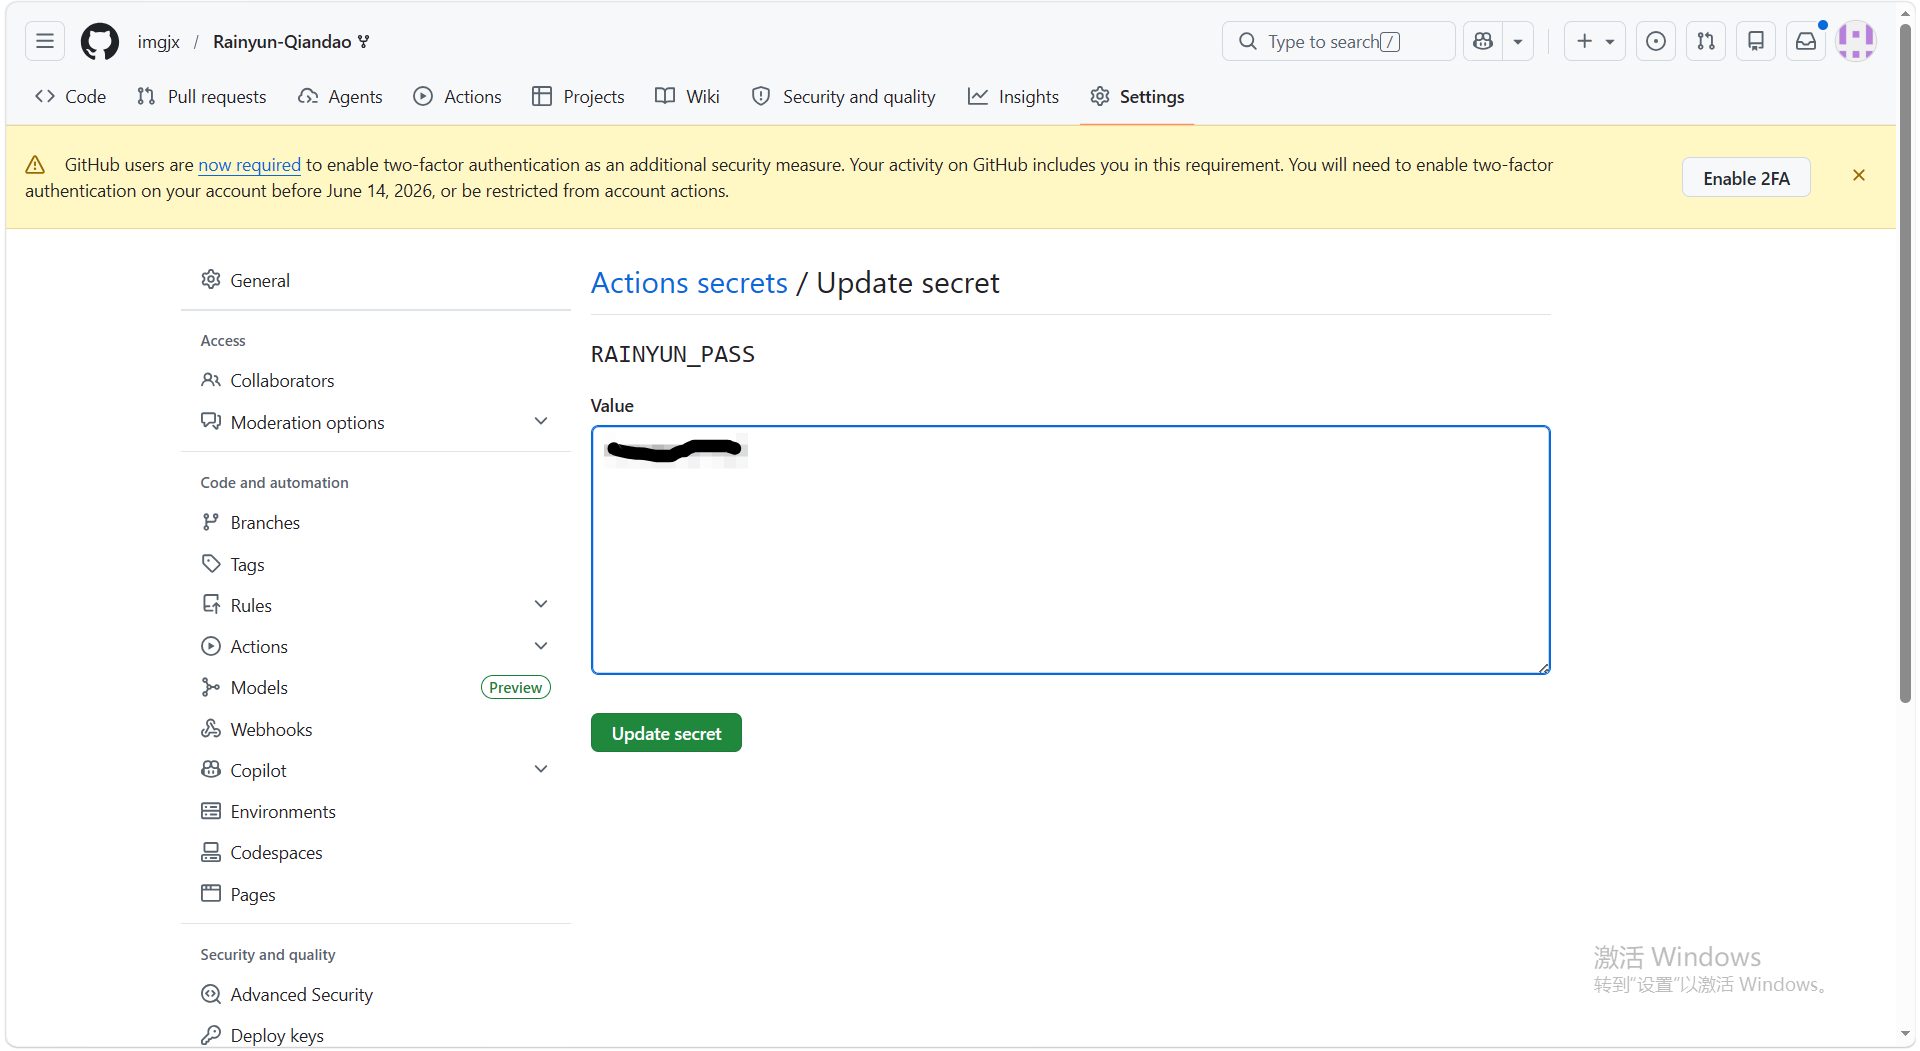Click inside the secret Value text area

(1070, 550)
